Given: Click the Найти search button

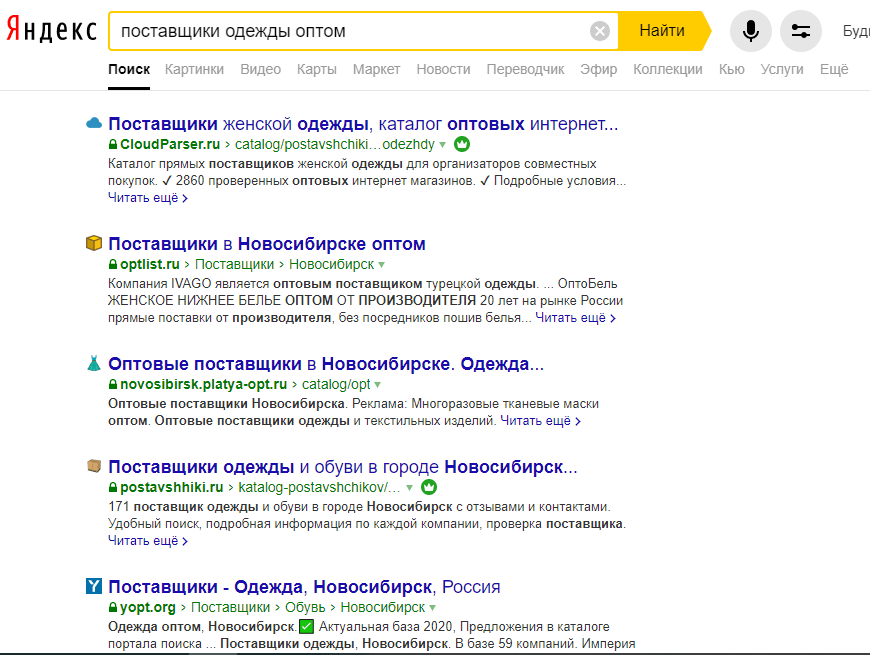Looking at the screenshot, I should click(662, 31).
